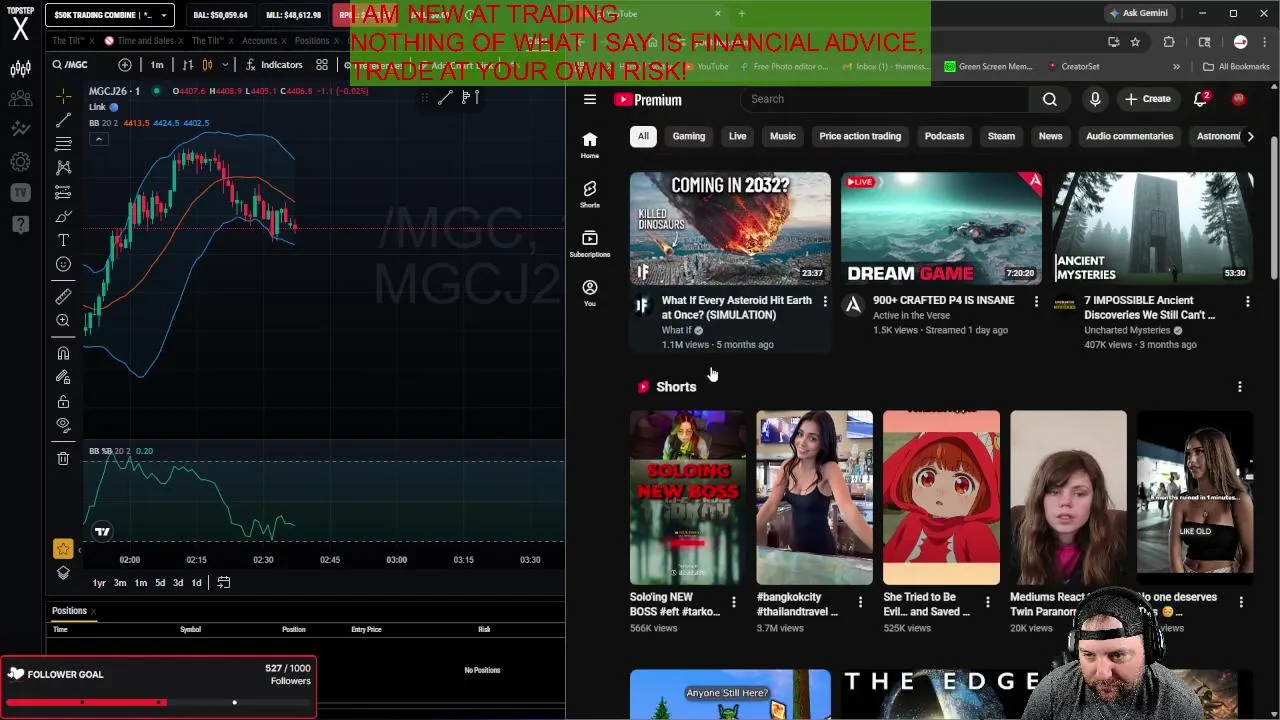Open the object tree layers icon
The width and height of the screenshot is (1280, 720).
(63, 573)
